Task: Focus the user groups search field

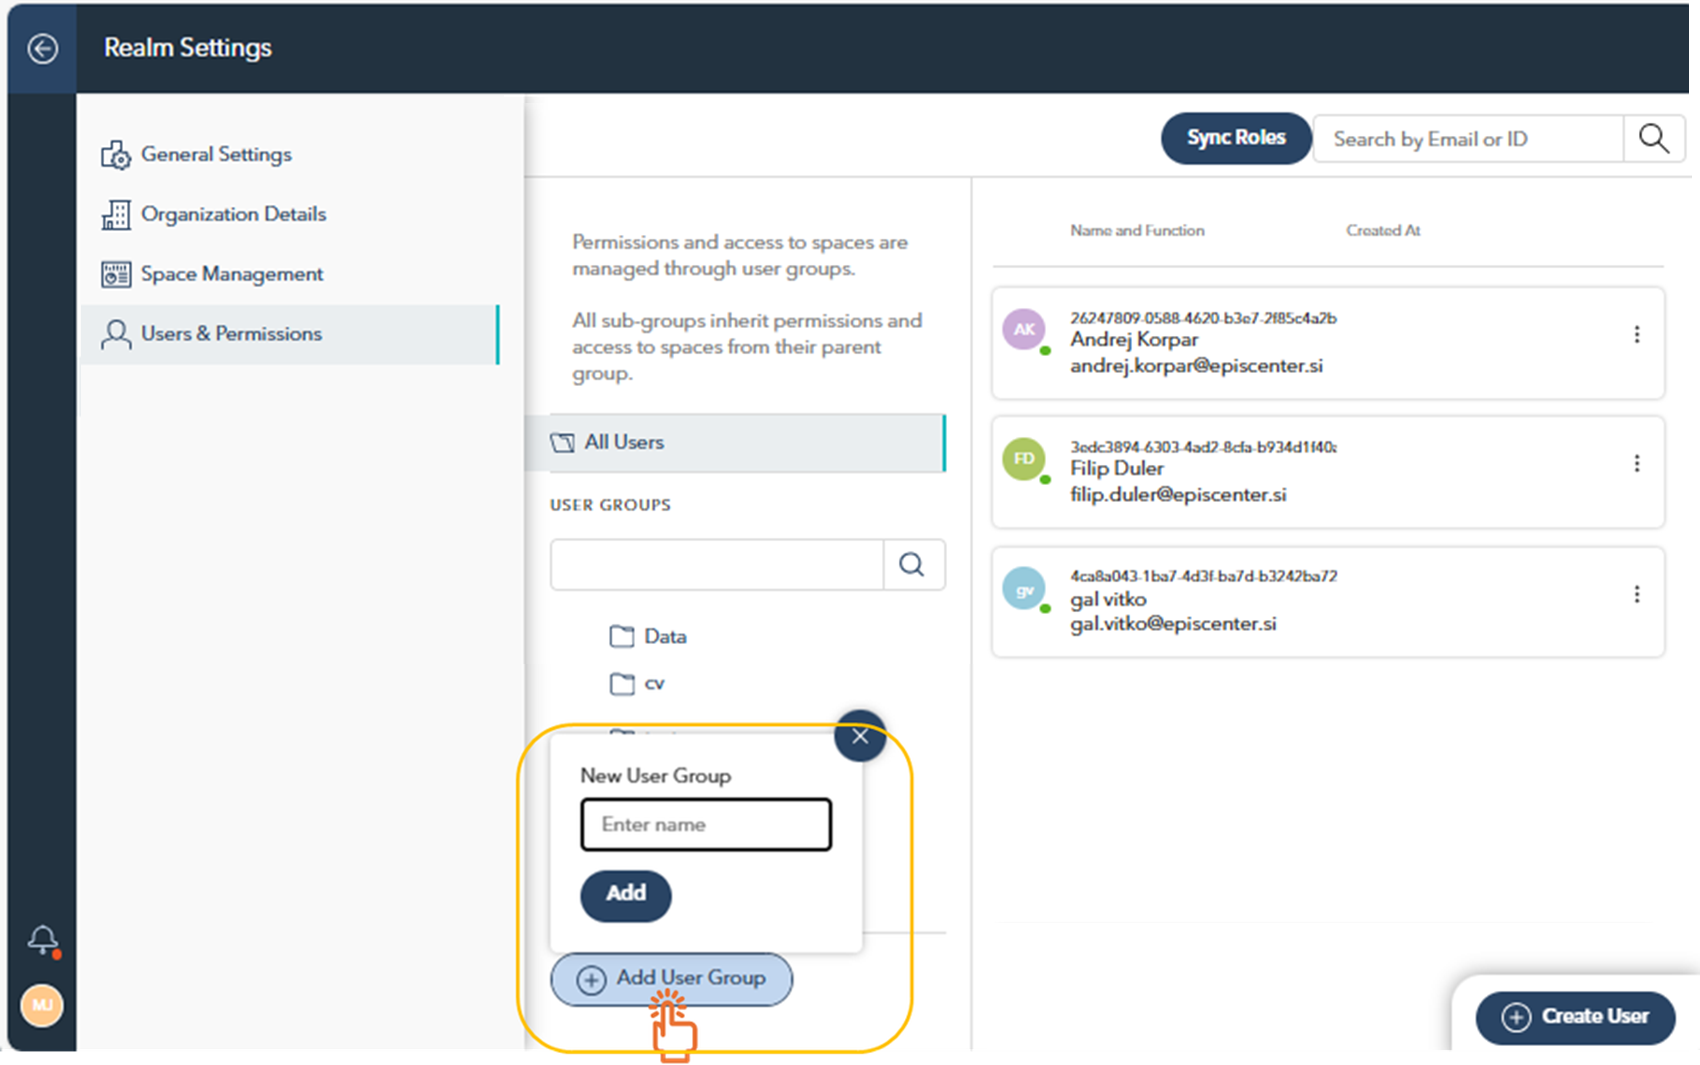Action: pyautogui.click(x=716, y=565)
